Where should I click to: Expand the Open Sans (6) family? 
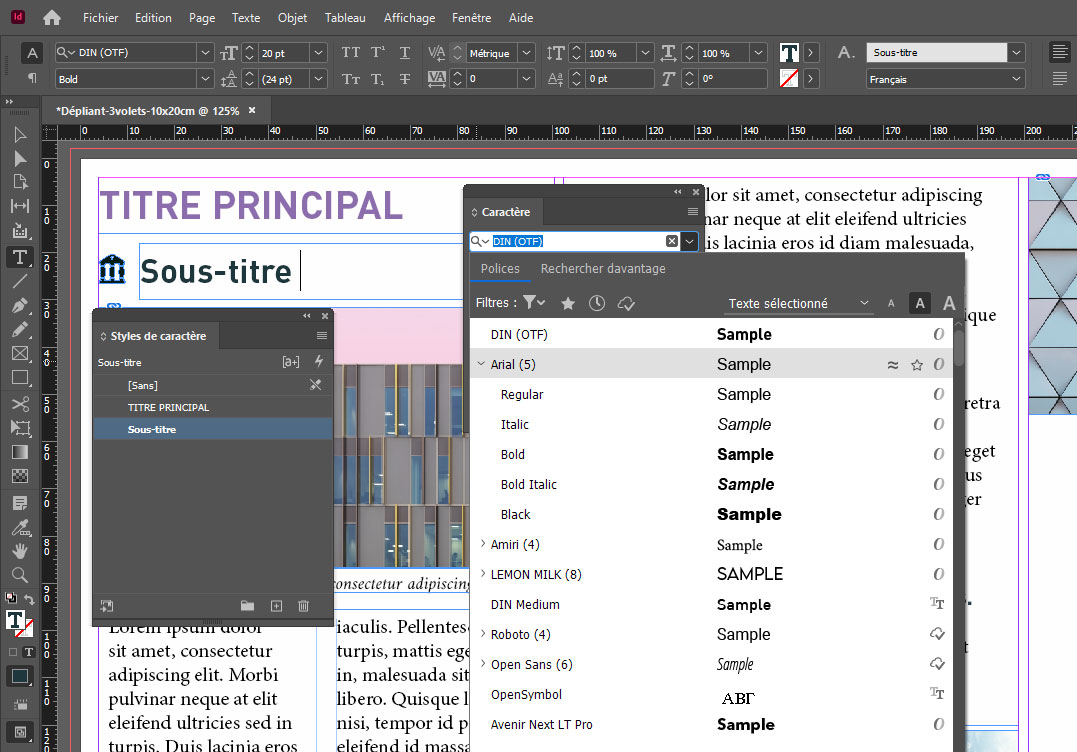click(x=483, y=664)
